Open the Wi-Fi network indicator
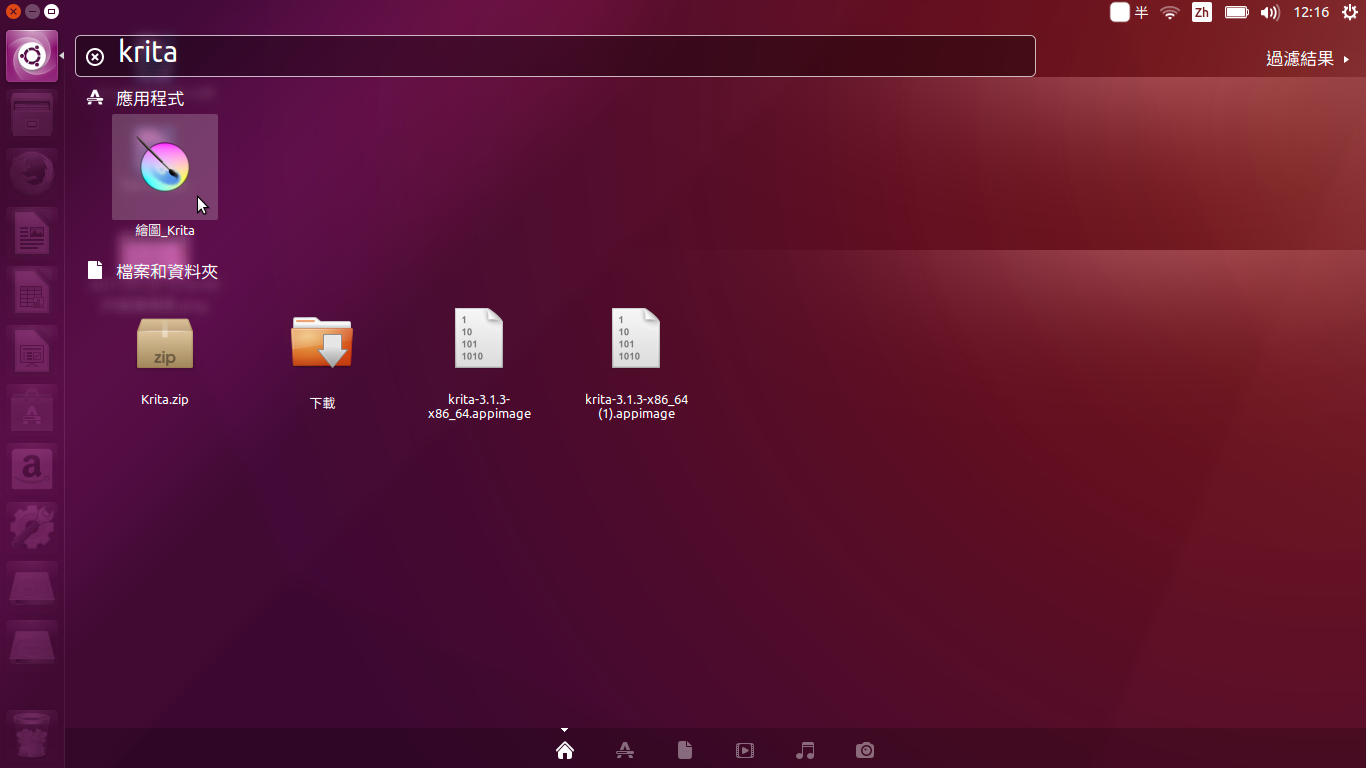 [1170, 12]
